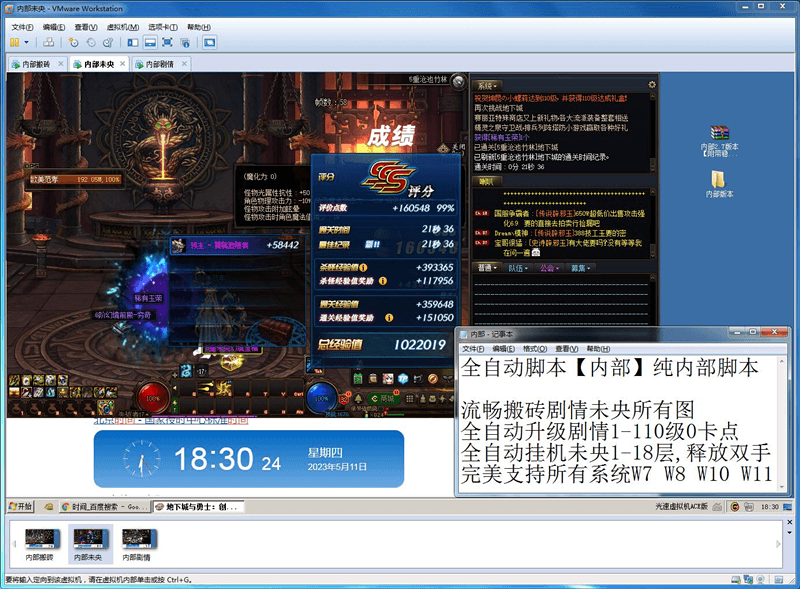Close the 内部剧情 VM tab
Image resolution: width=800 pixels, height=589 pixels.
click(x=184, y=64)
